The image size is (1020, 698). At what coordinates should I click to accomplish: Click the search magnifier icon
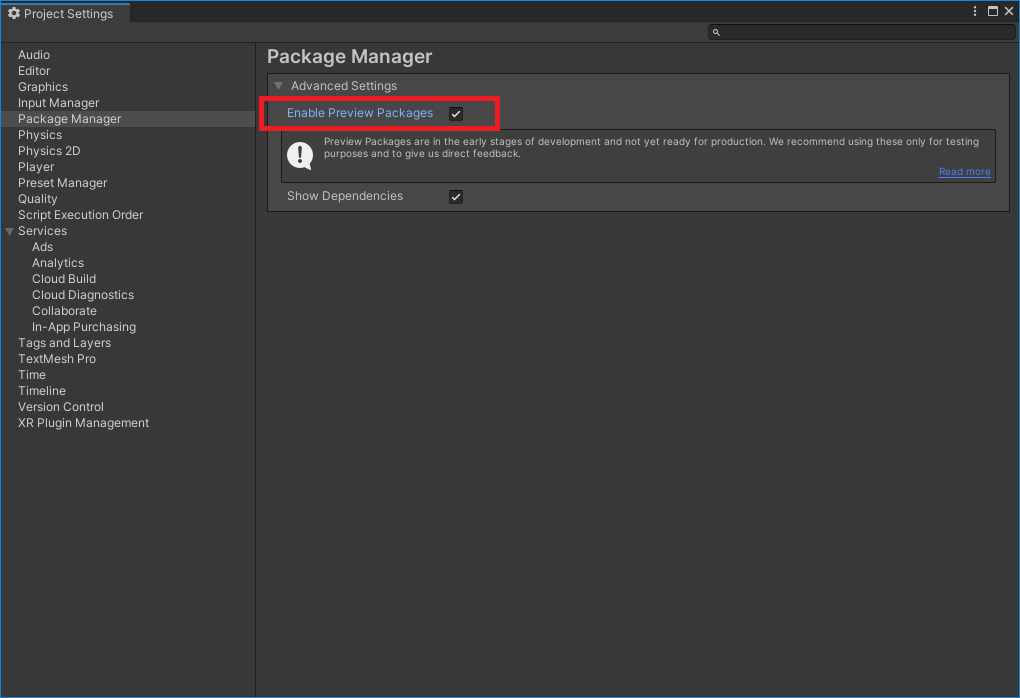716,32
